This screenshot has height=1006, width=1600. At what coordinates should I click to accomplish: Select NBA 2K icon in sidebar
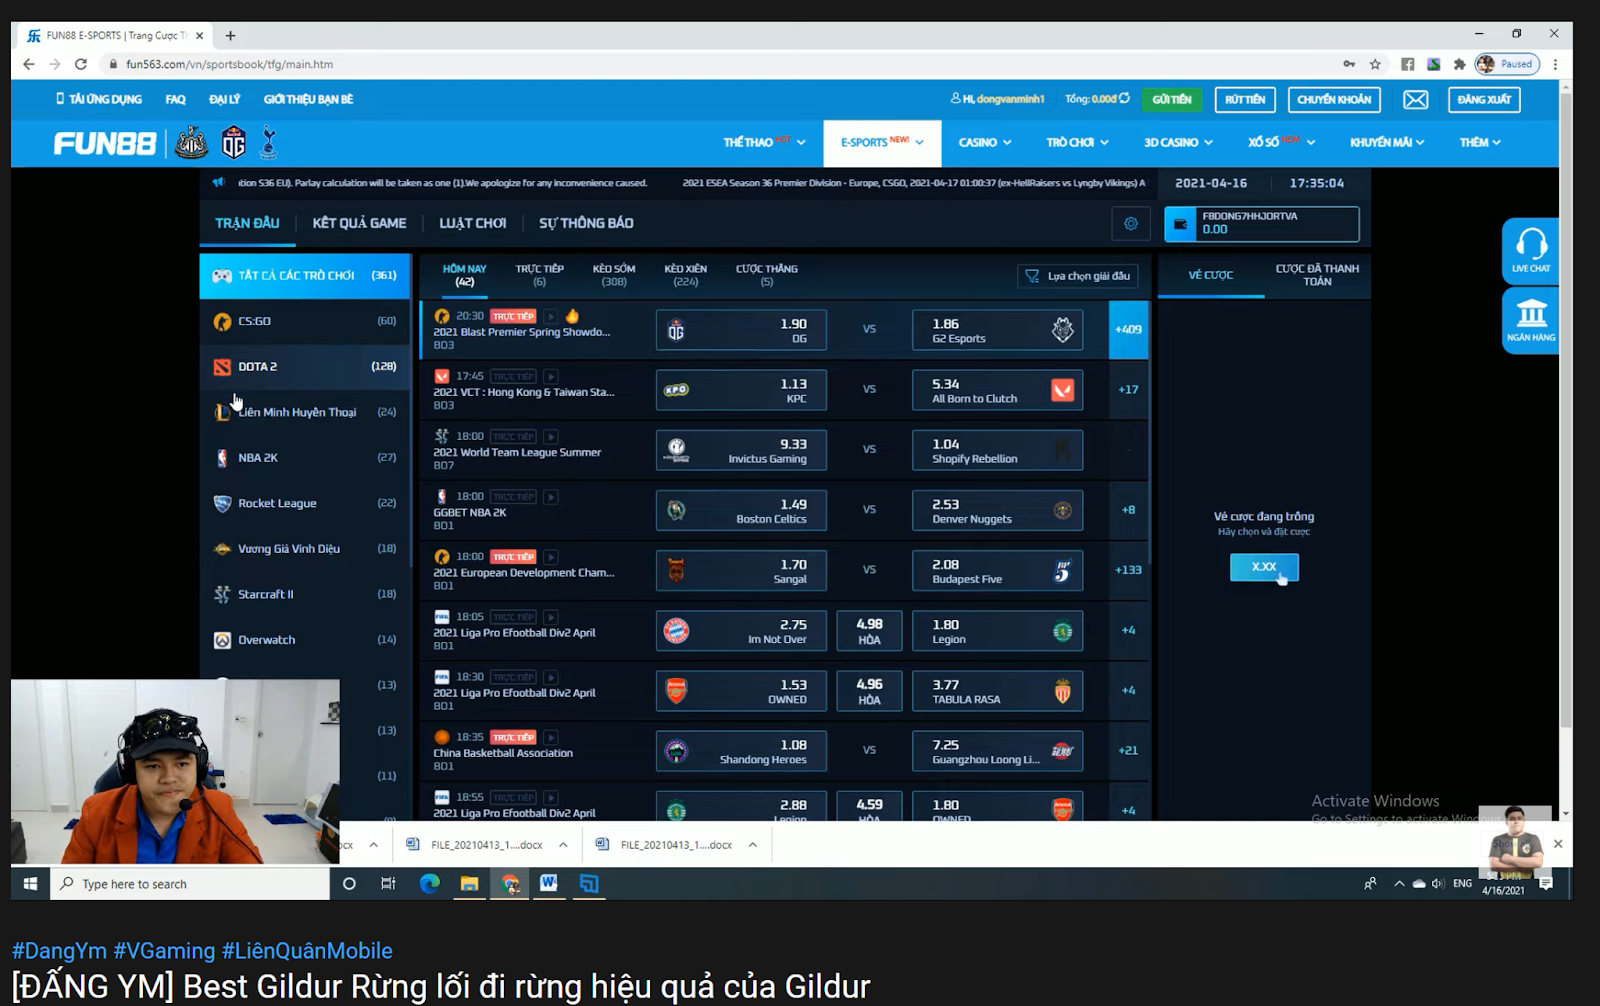coord(222,458)
